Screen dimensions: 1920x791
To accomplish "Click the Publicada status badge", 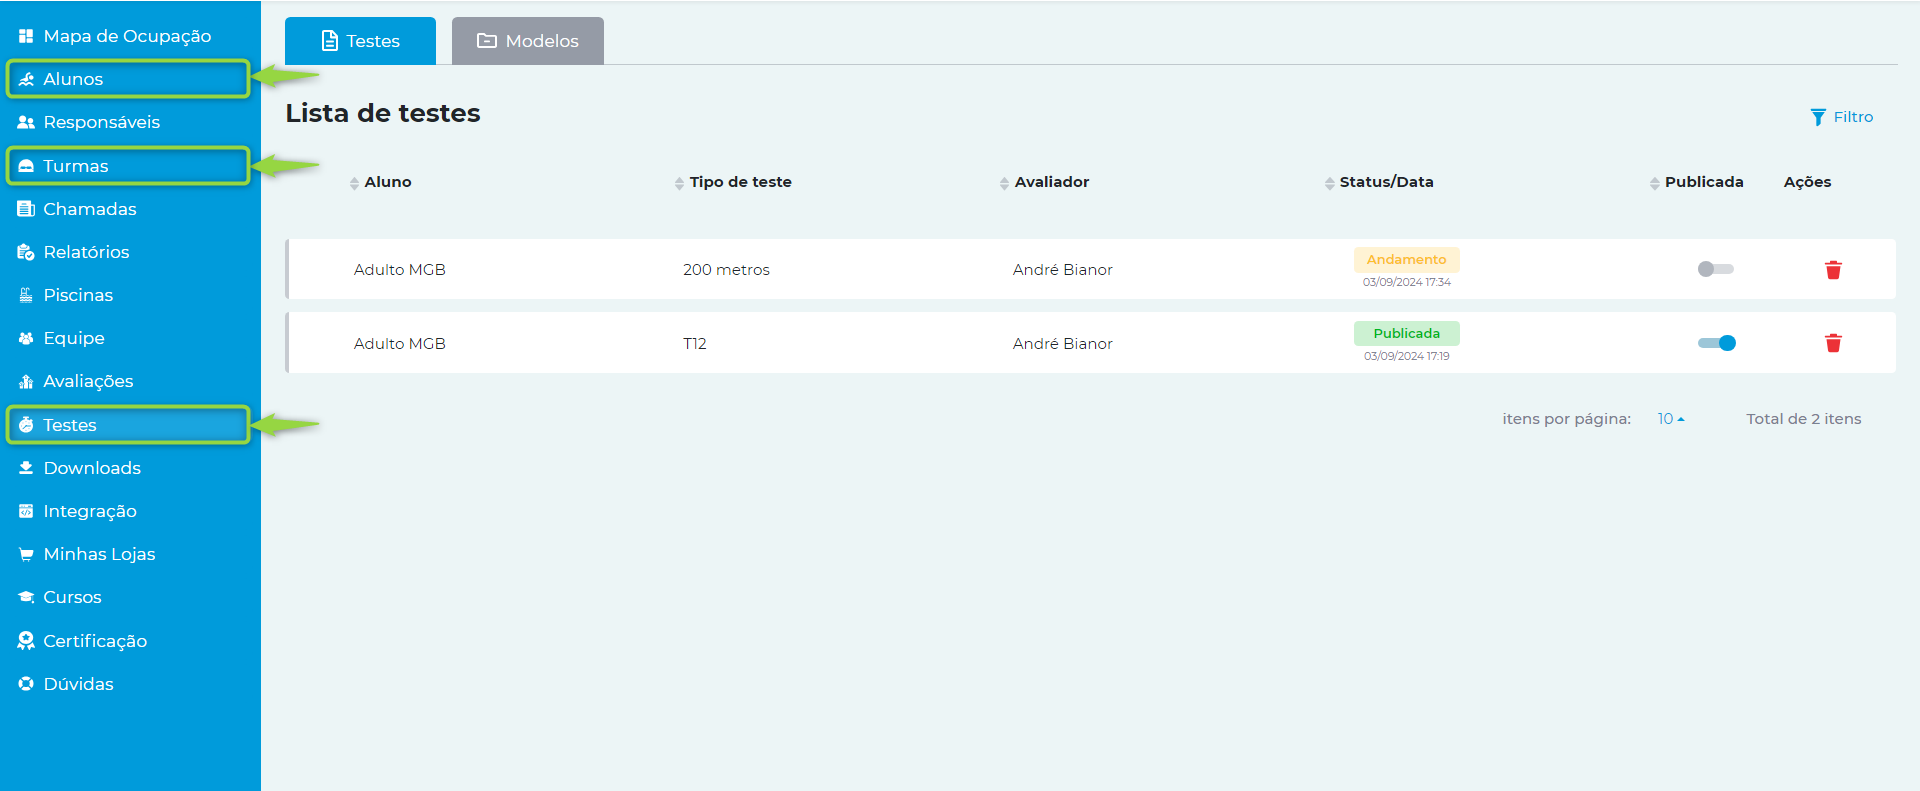I will coord(1406,333).
